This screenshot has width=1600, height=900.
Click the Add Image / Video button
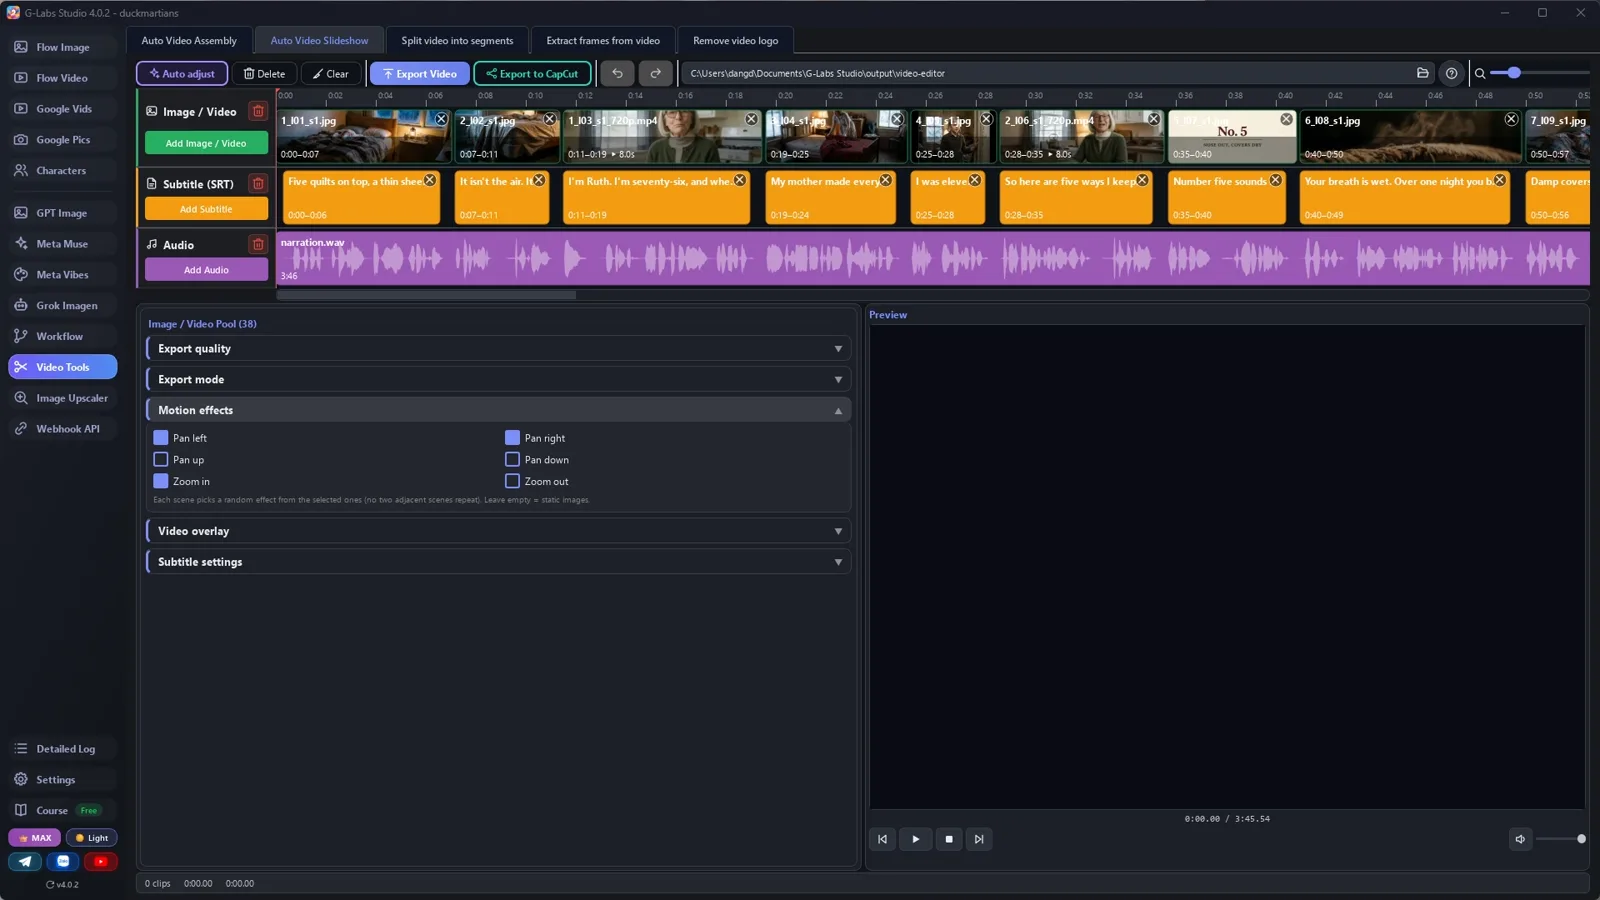point(206,143)
